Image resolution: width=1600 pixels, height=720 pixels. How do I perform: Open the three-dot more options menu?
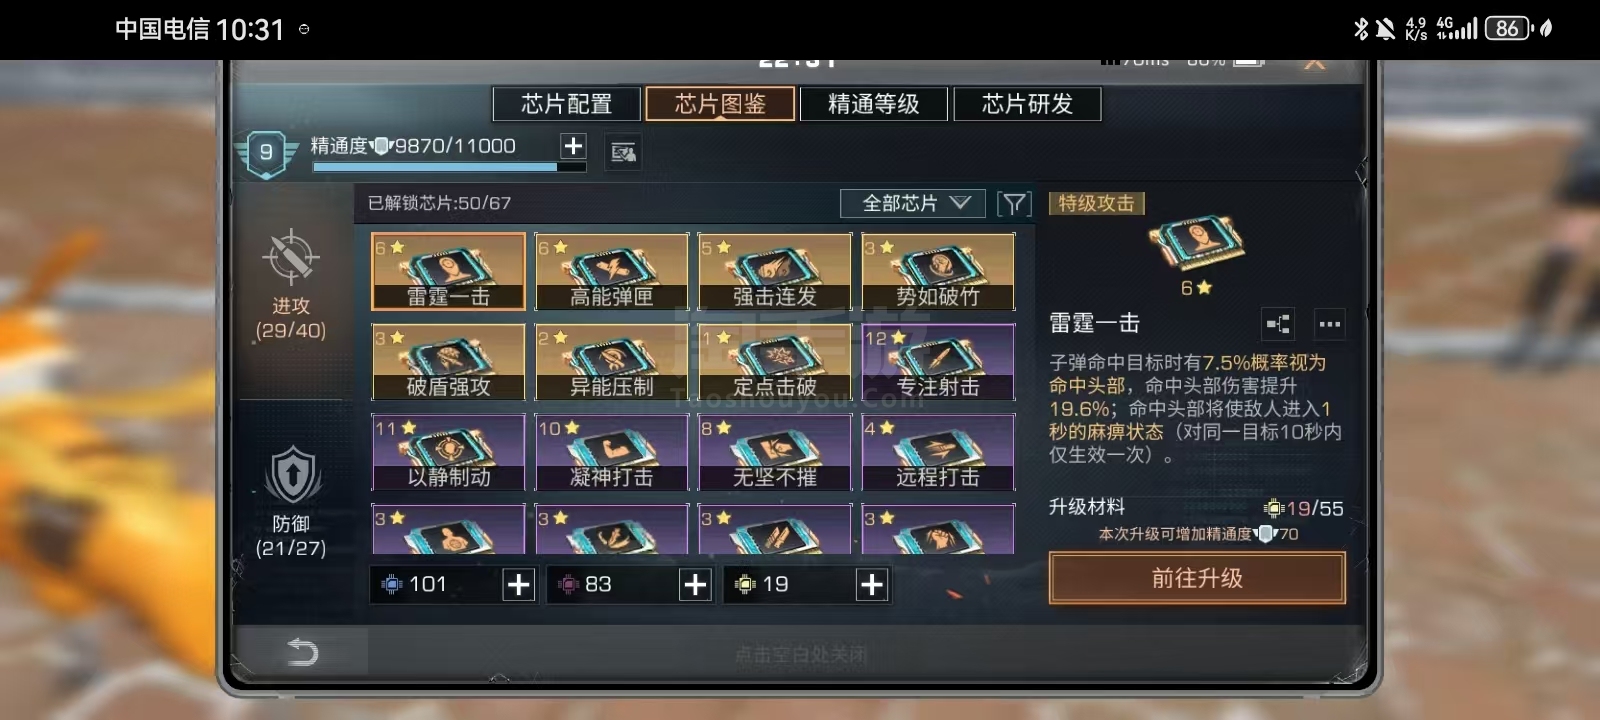1329,324
